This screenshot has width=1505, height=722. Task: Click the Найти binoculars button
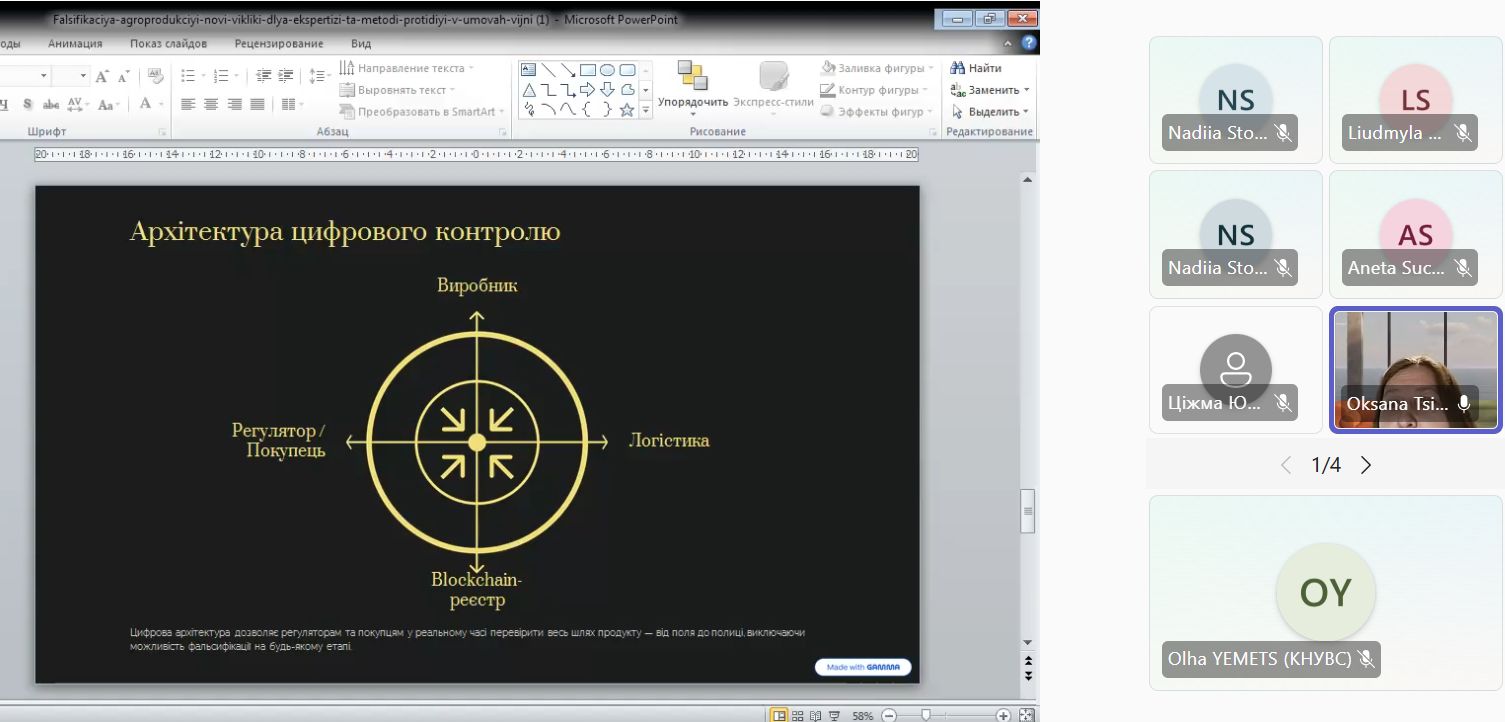click(x=976, y=68)
